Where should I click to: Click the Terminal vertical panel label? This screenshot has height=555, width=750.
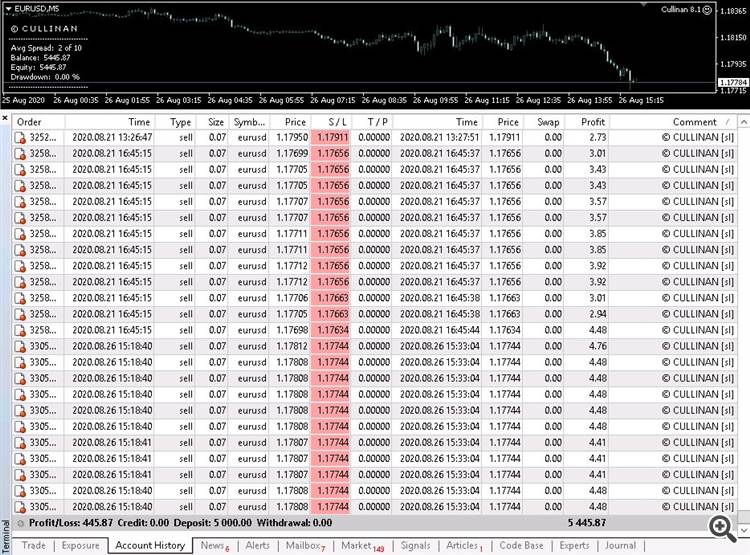(5, 536)
